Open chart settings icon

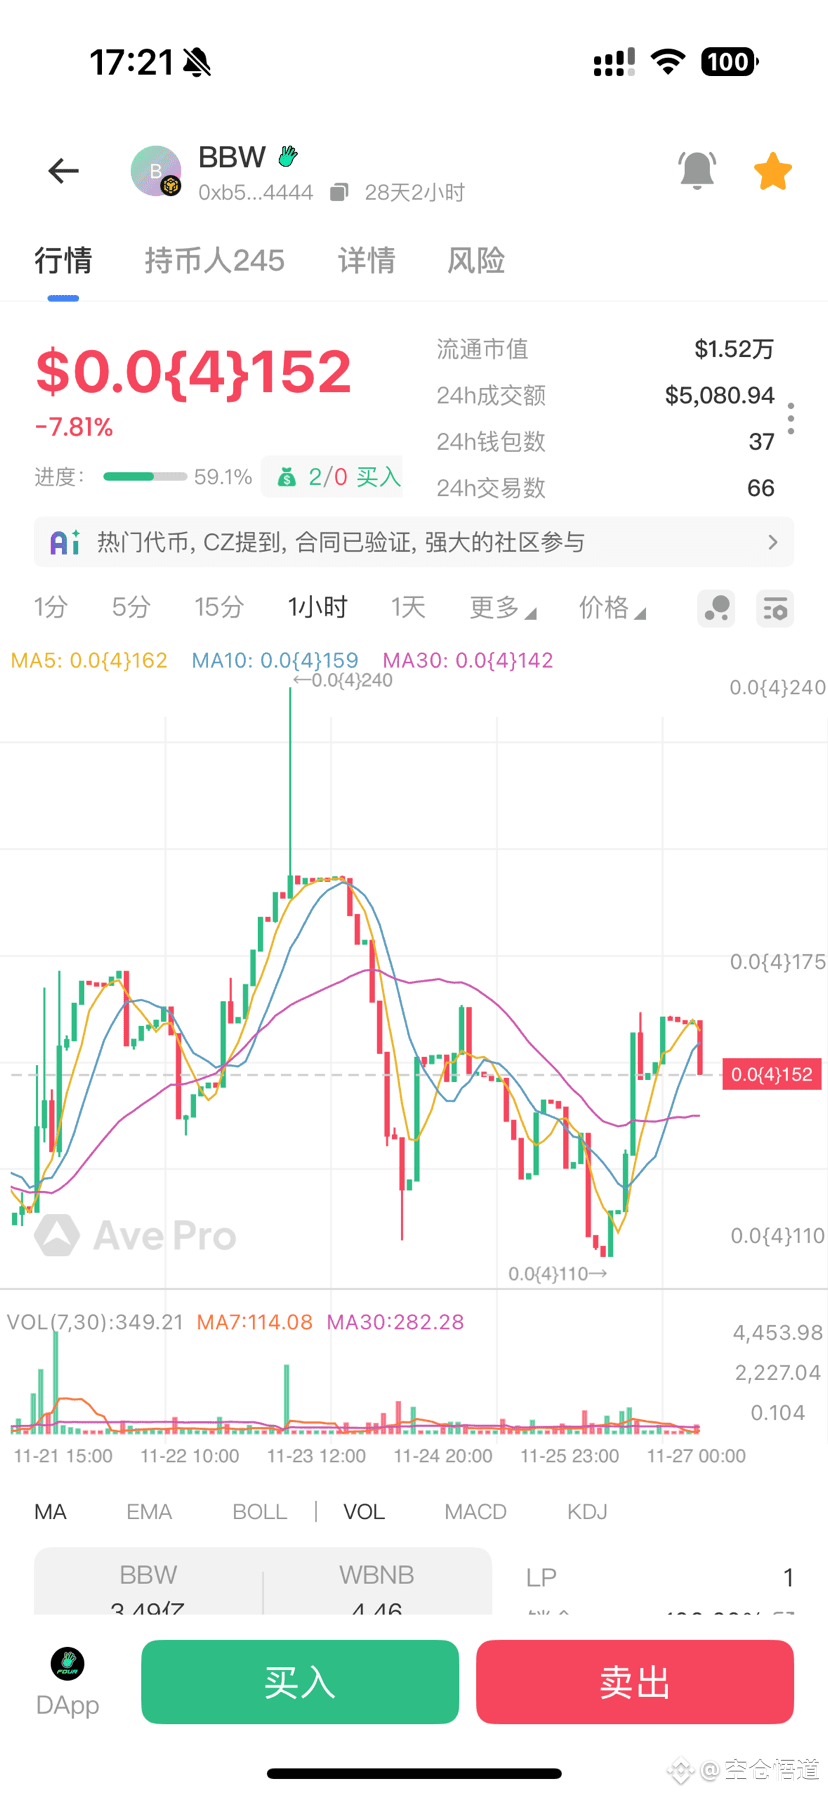pyautogui.click(x=775, y=608)
